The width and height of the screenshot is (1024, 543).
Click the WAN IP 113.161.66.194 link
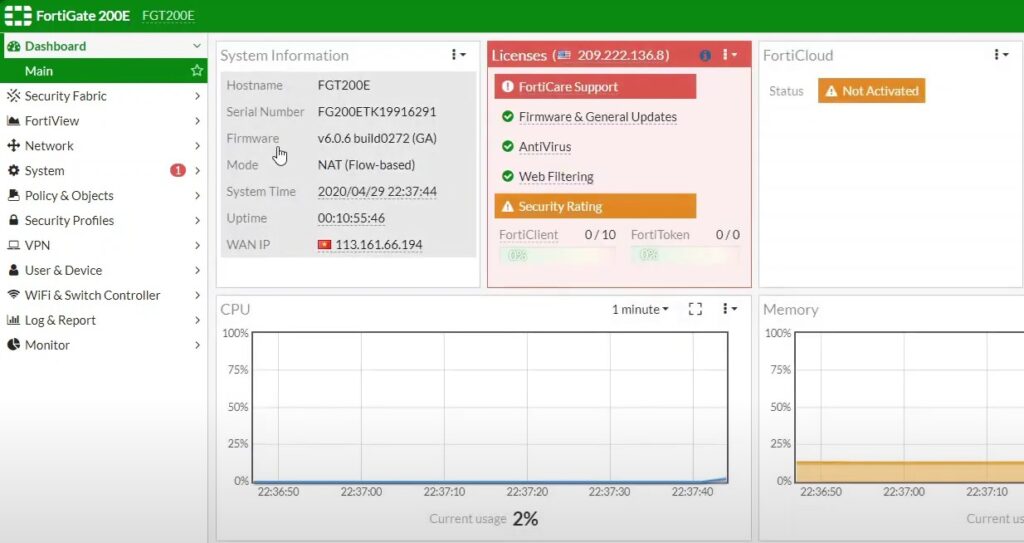pos(379,245)
